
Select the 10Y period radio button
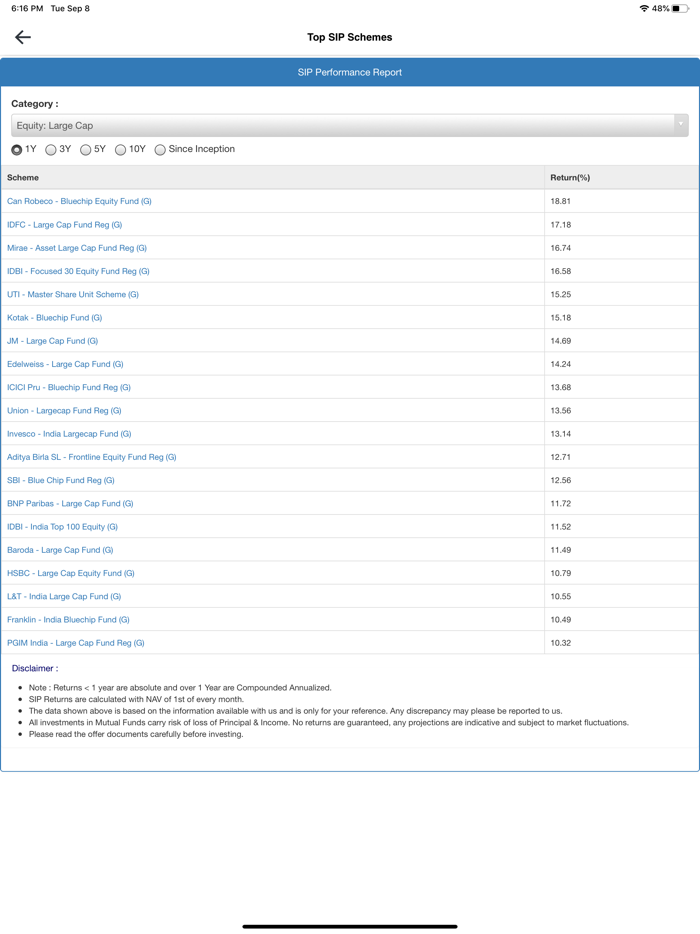(120, 150)
